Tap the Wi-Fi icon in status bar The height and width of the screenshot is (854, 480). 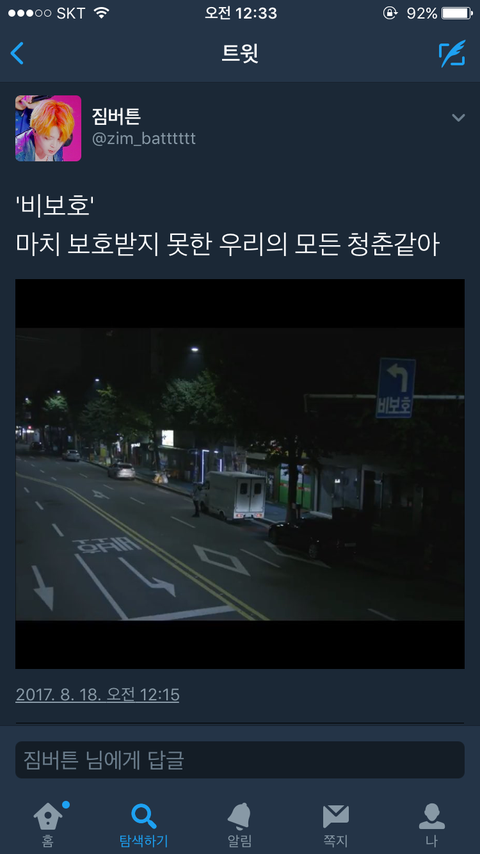[x=101, y=13]
